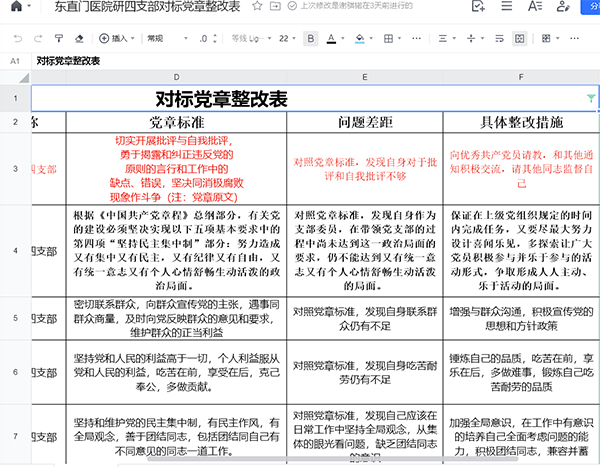Click the redo arrow in toolbar

[x=37, y=39]
